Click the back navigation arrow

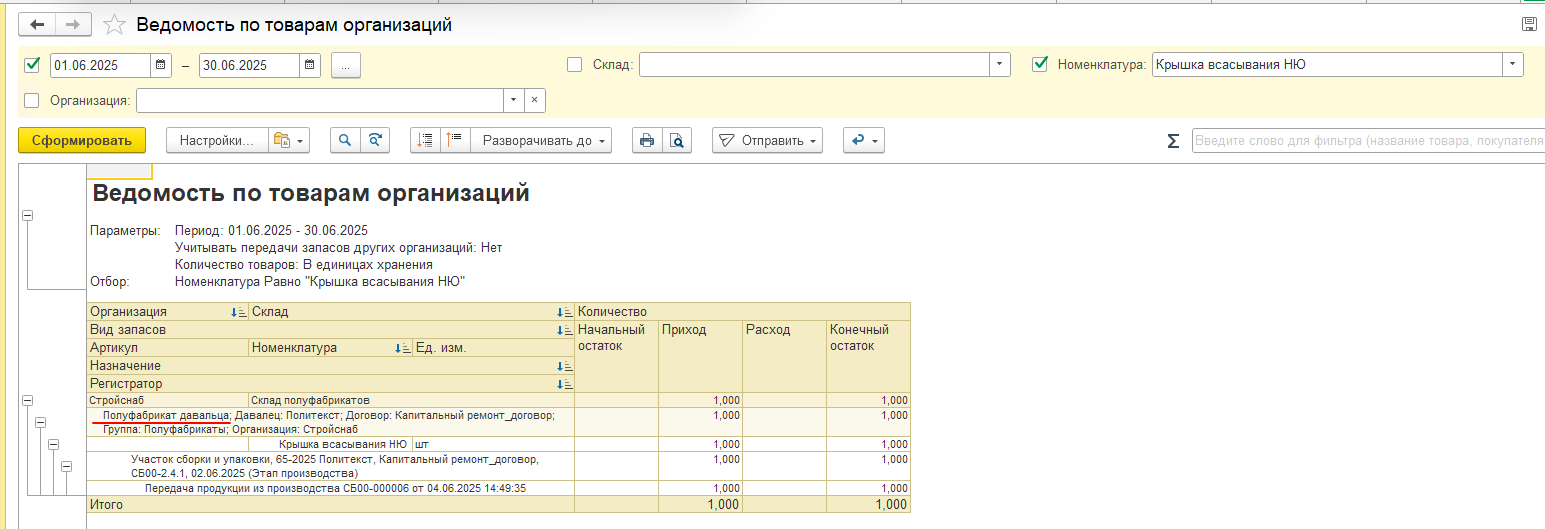pyautogui.click(x=38, y=25)
